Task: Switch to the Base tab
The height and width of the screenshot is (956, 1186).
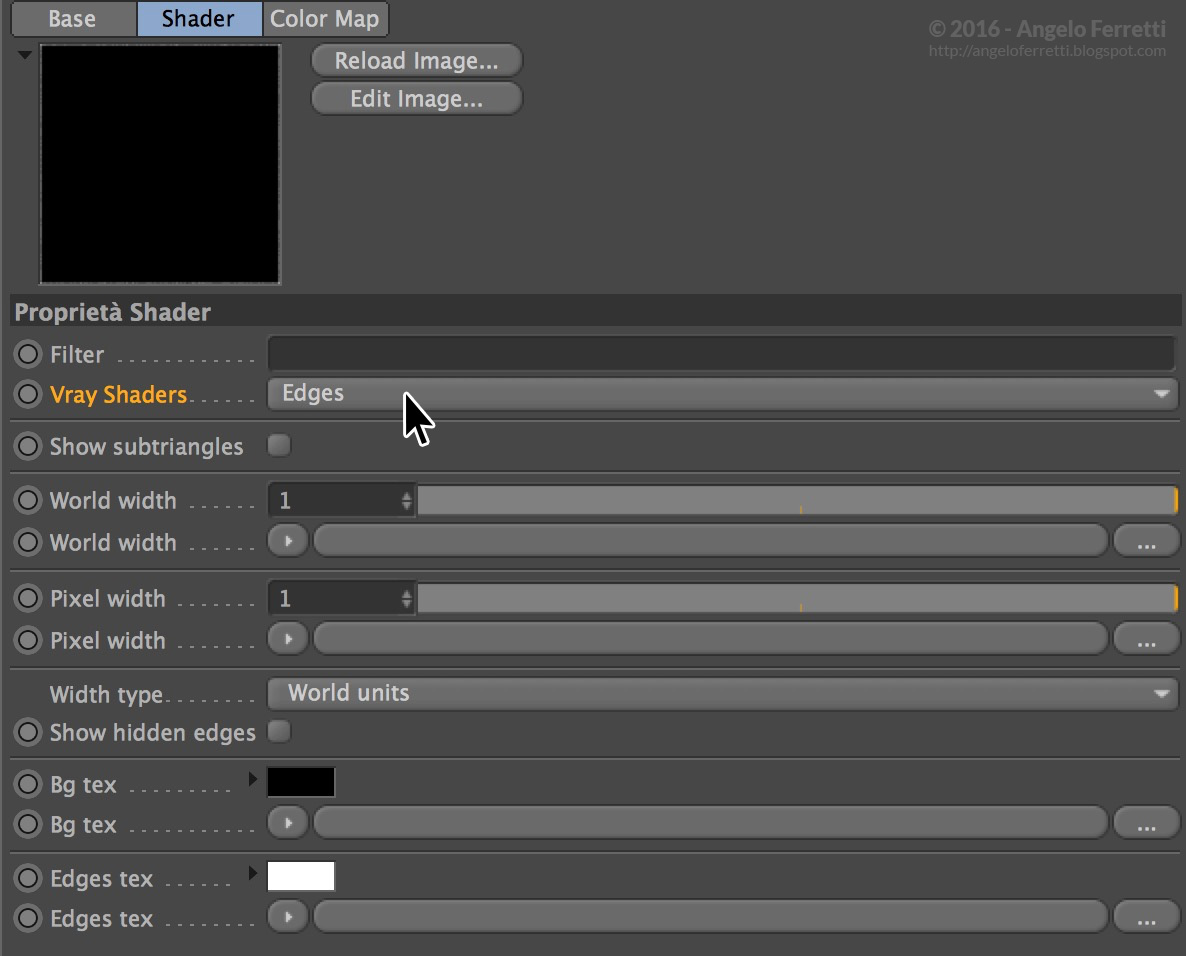Action: 73,18
